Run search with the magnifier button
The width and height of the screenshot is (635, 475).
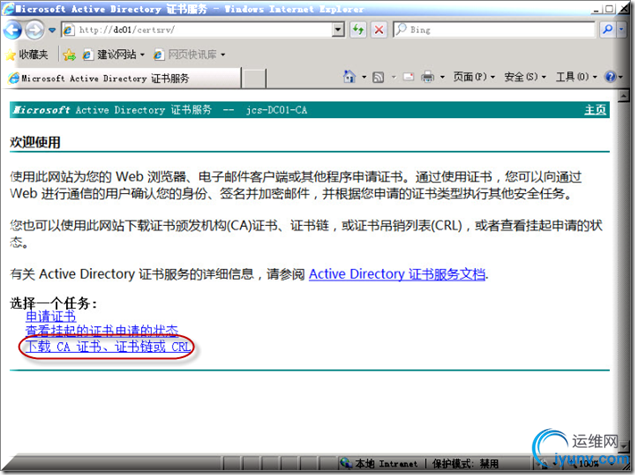(x=607, y=30)
